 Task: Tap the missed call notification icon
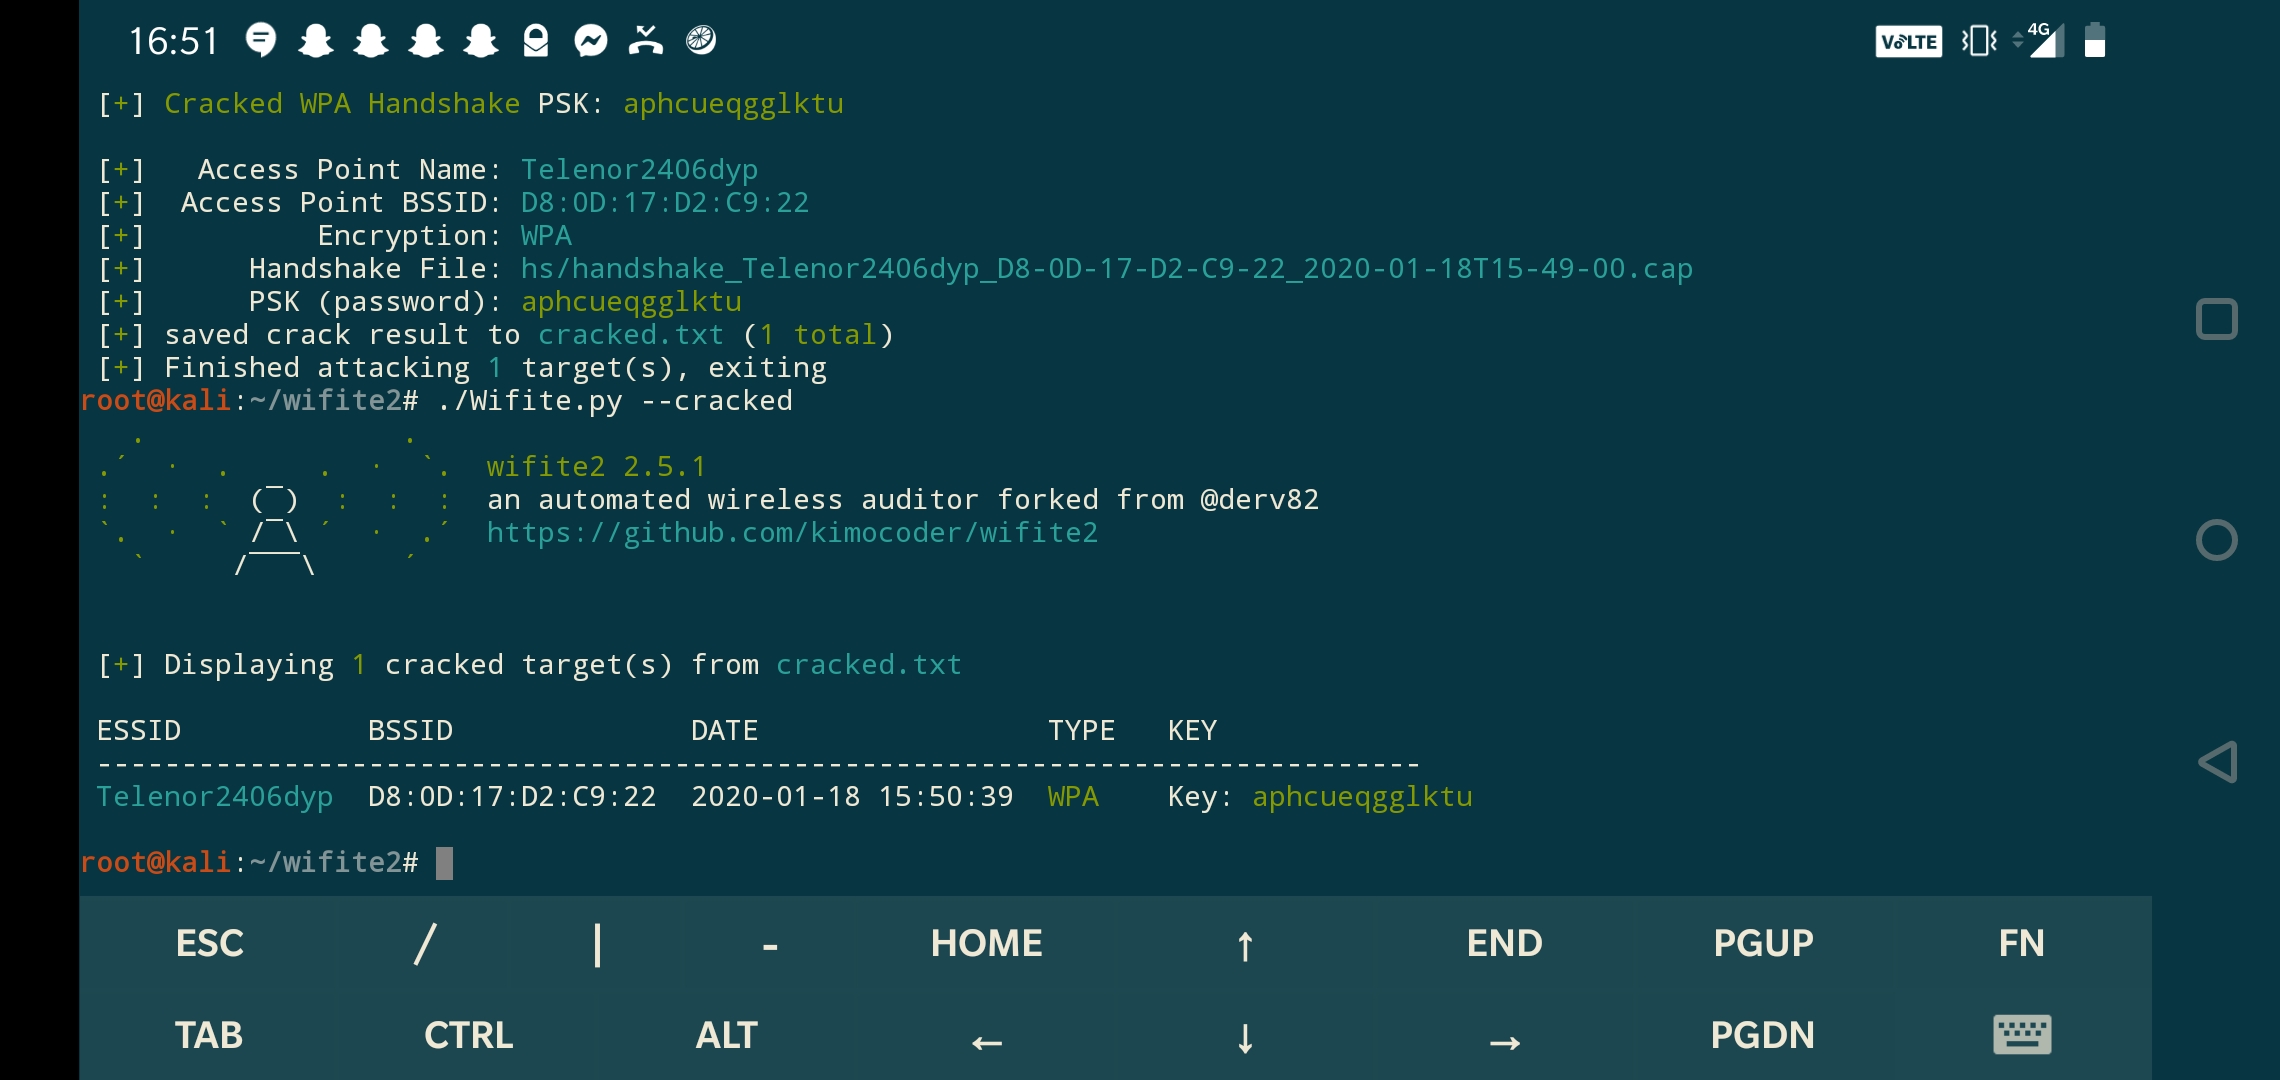point(645,40)
